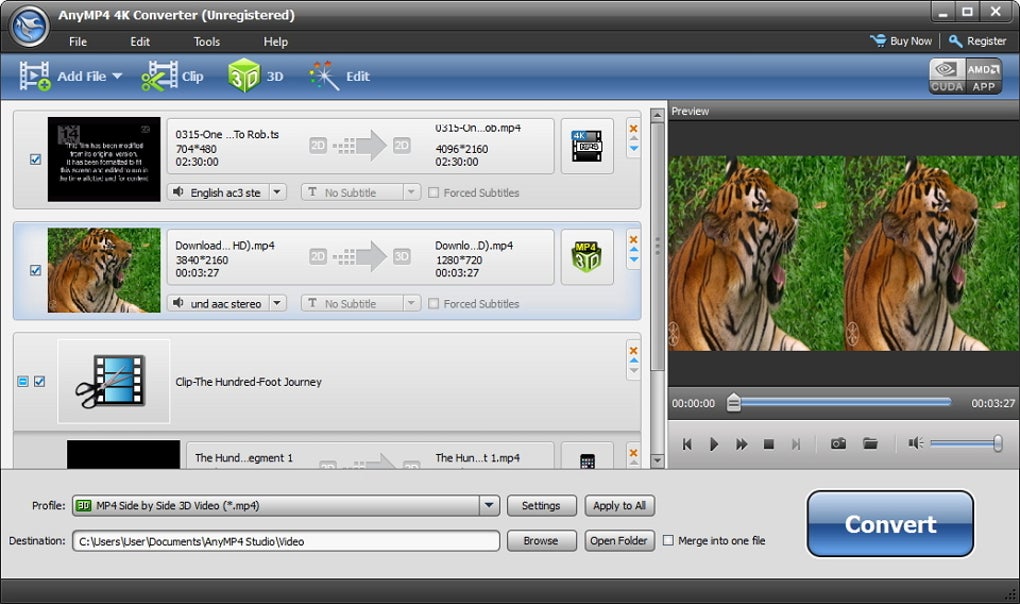
Task: Move 0315-One To Rob.ts item down
Action: (x=633, y=149)
